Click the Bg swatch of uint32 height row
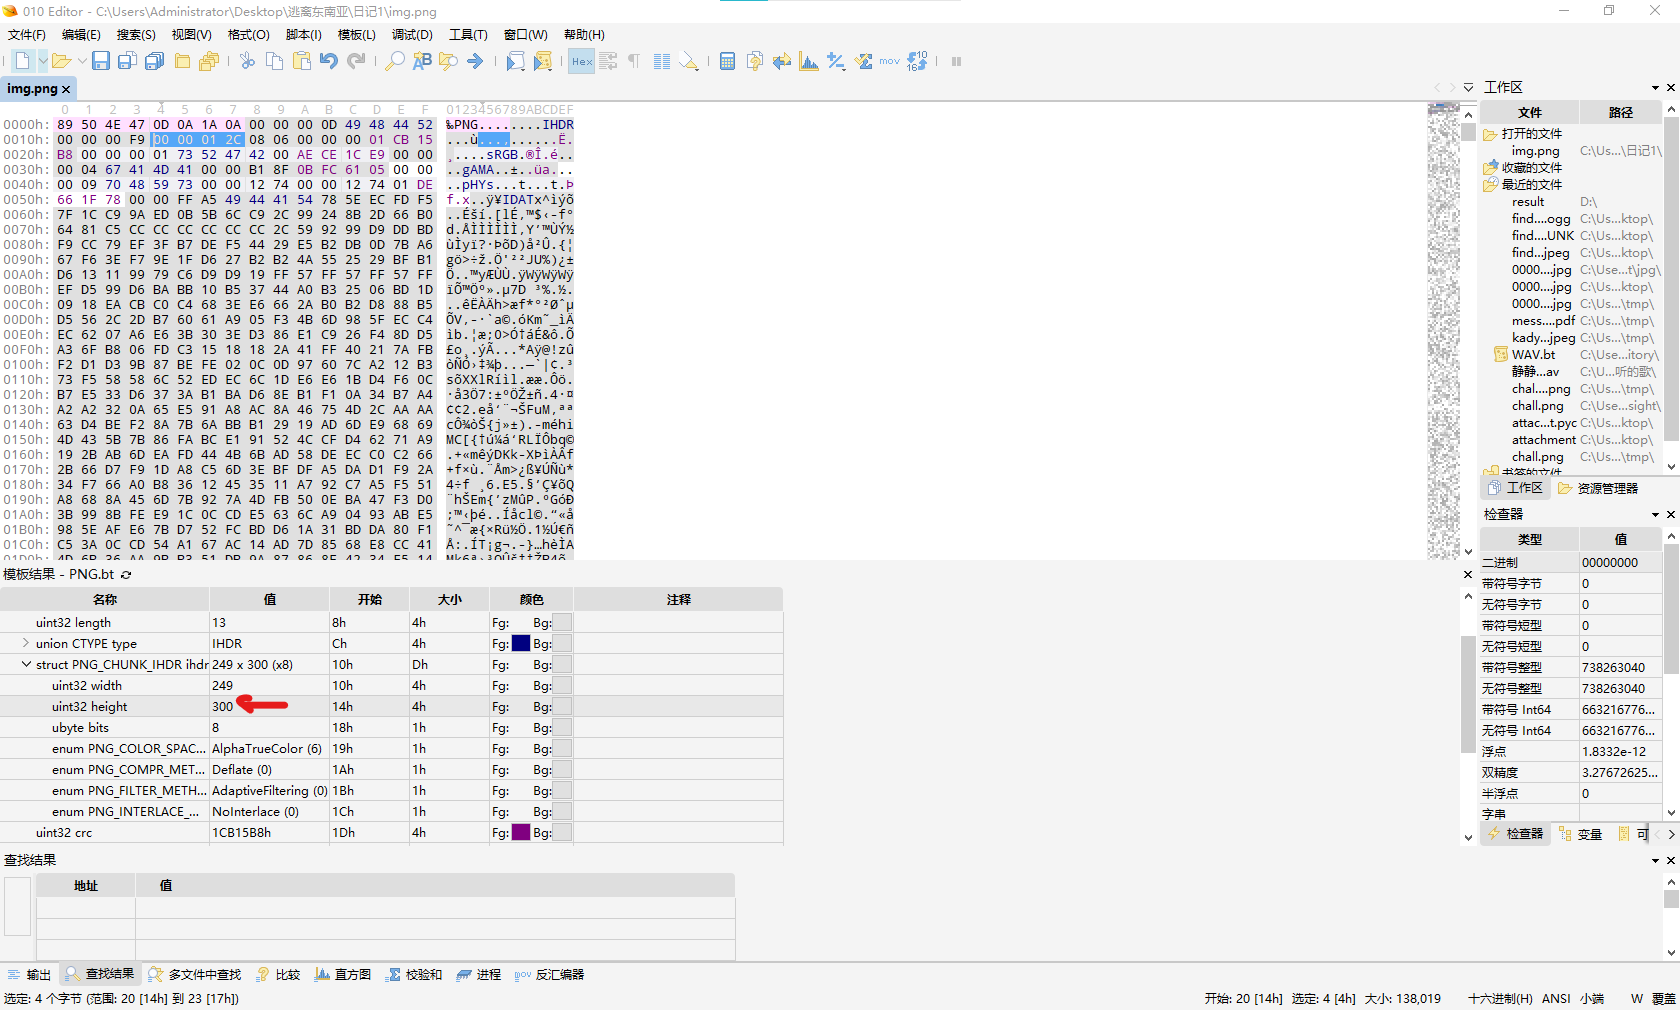1680x1010 pixels. click(x=562, y=706)
